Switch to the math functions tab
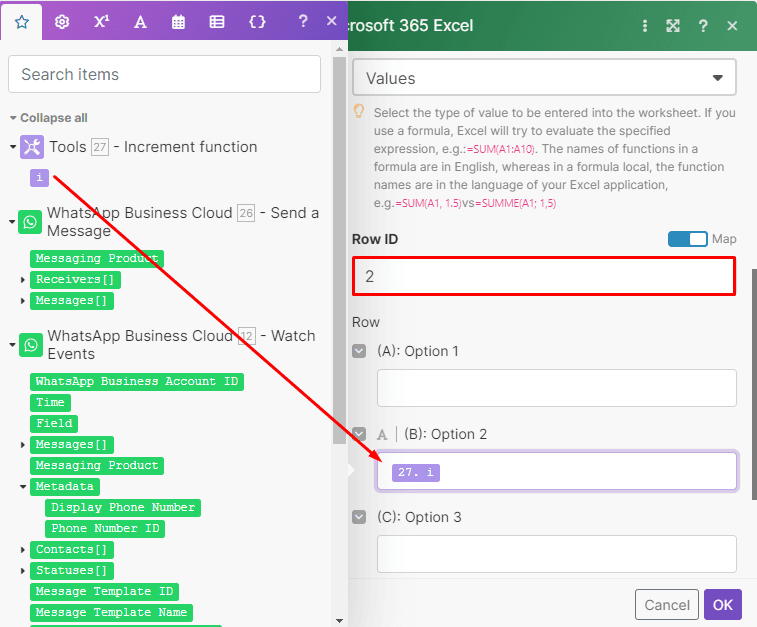Viewport: 757px width, 627px height. 101,22
